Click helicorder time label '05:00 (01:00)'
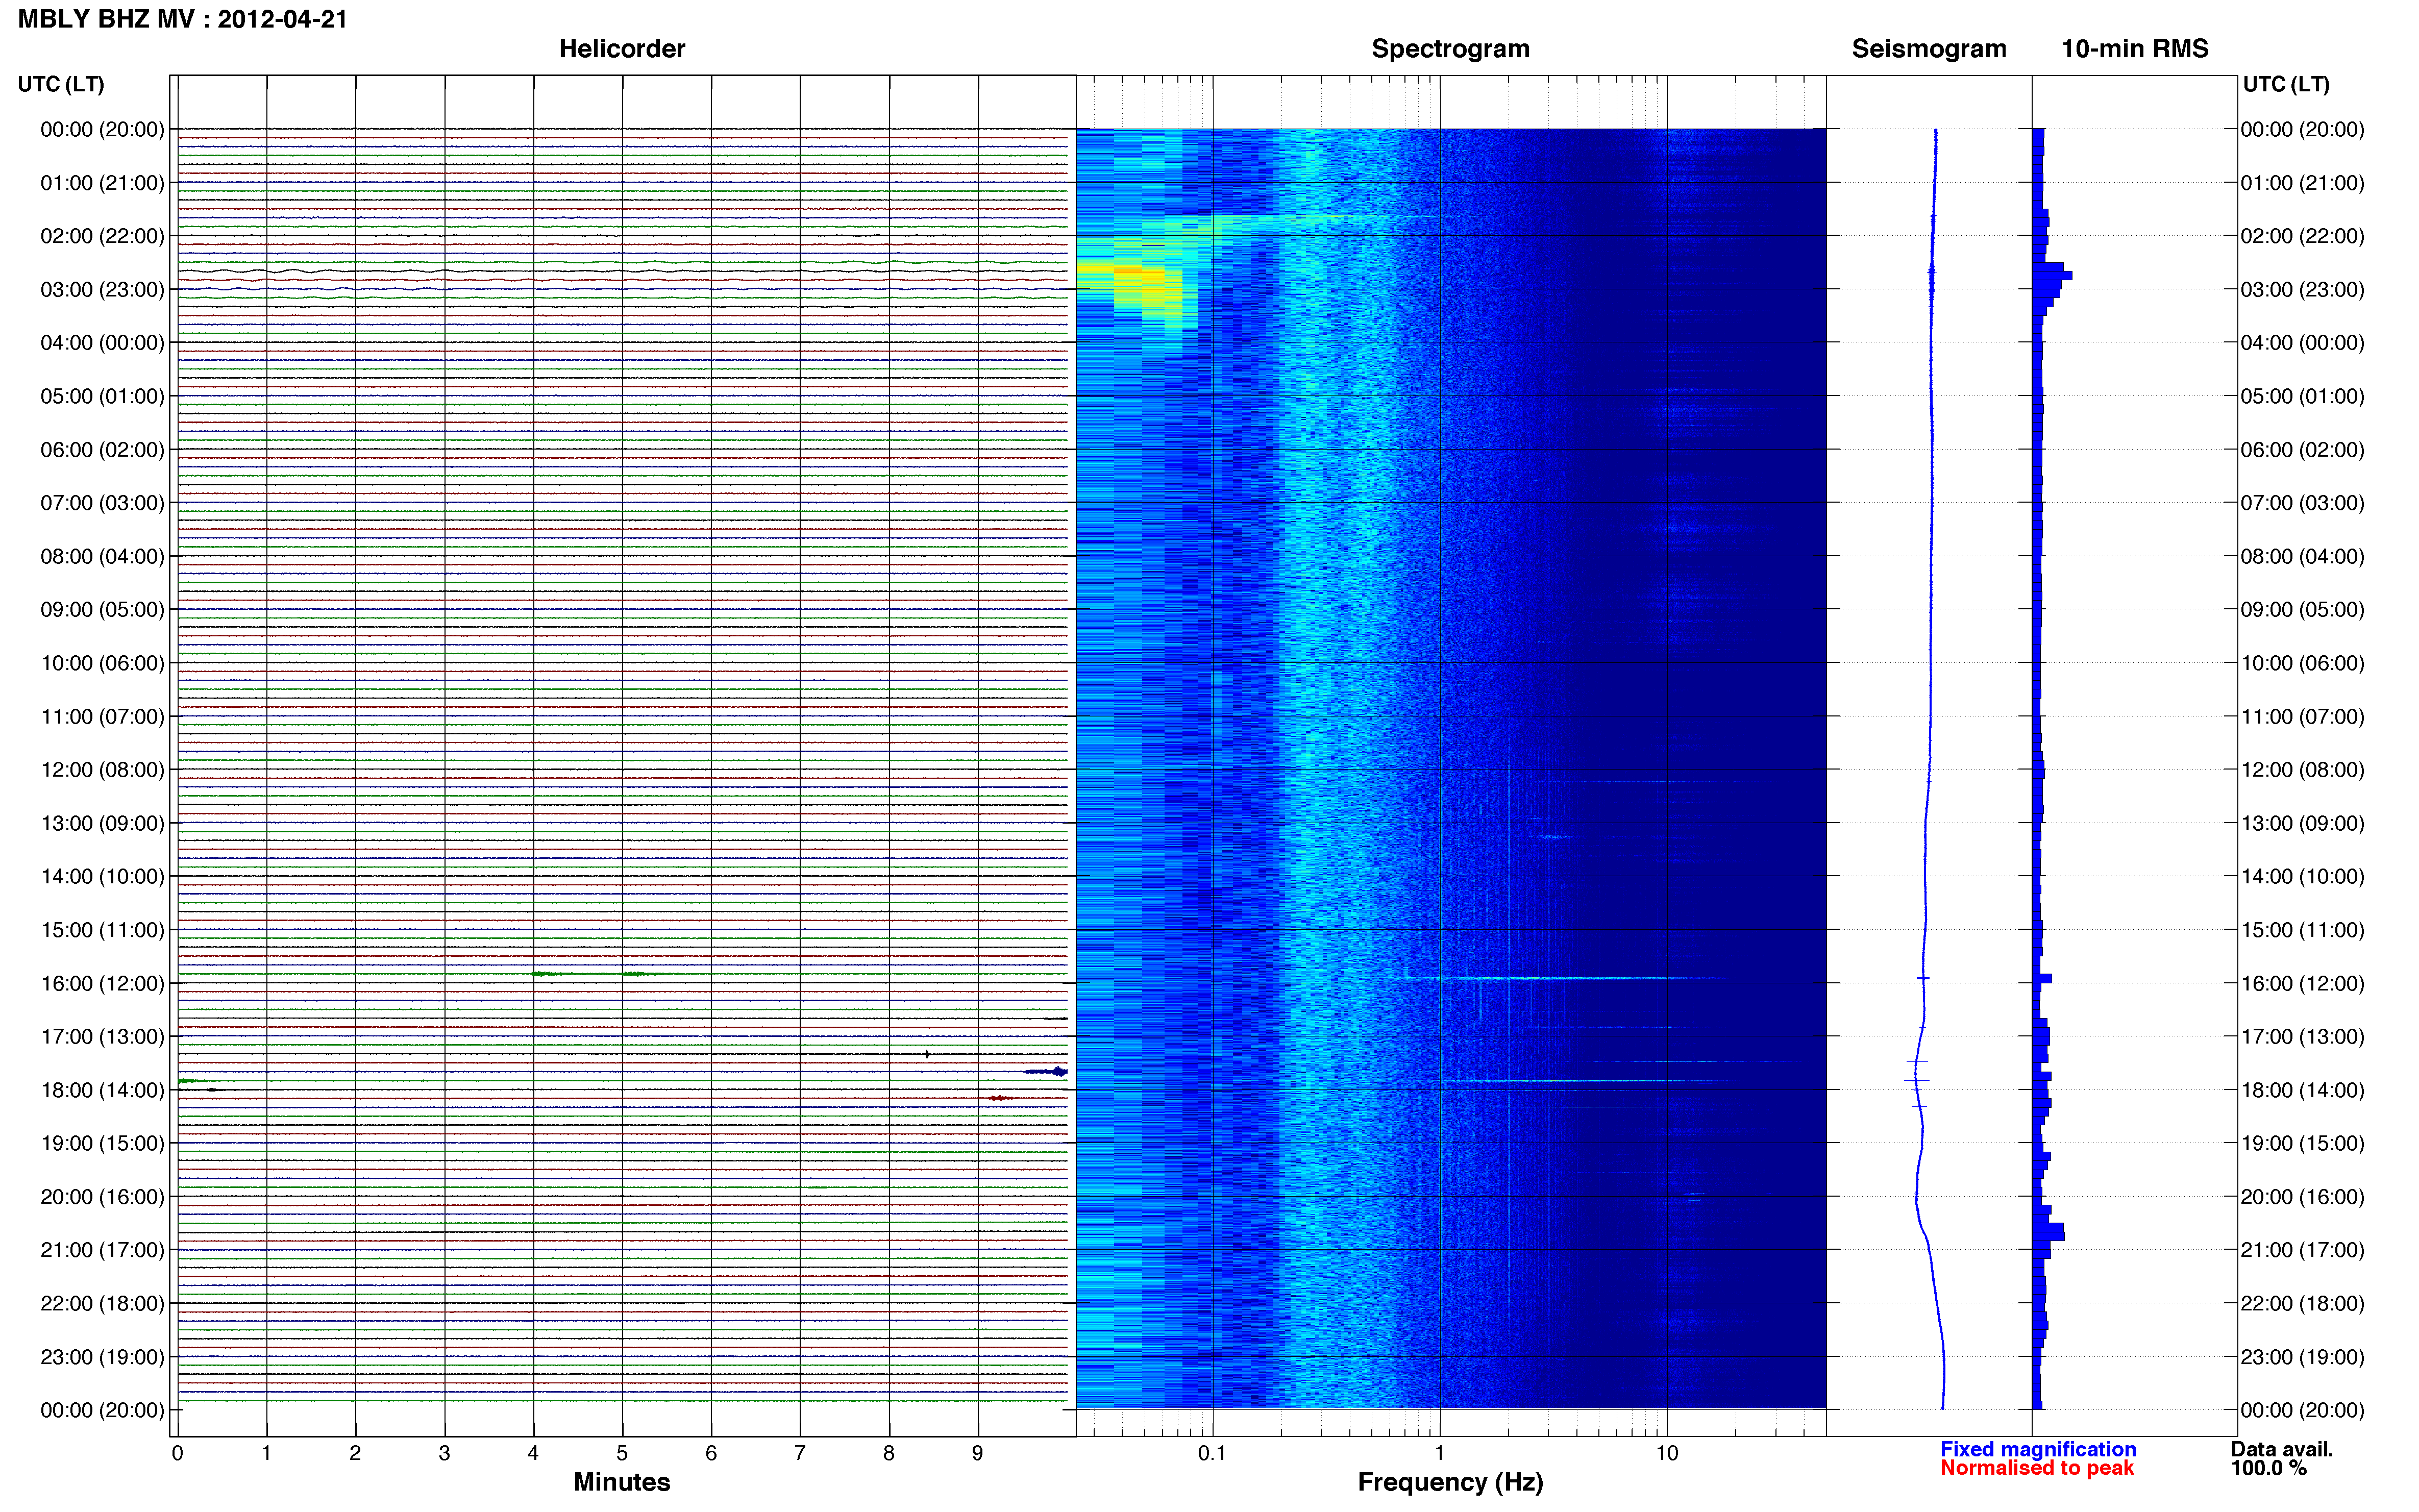 click(102, 396)
